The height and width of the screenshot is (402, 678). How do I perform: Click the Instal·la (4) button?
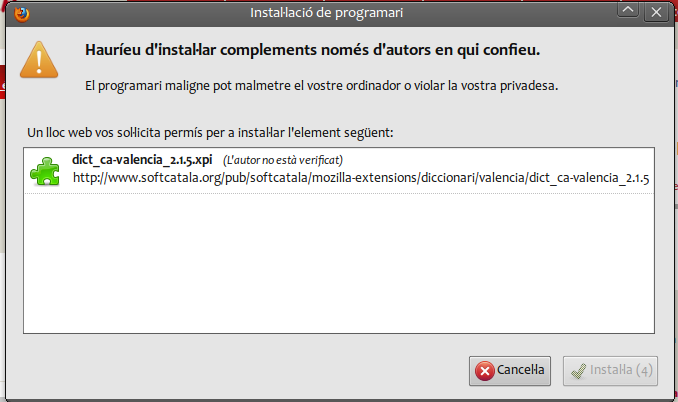[610, 371]
